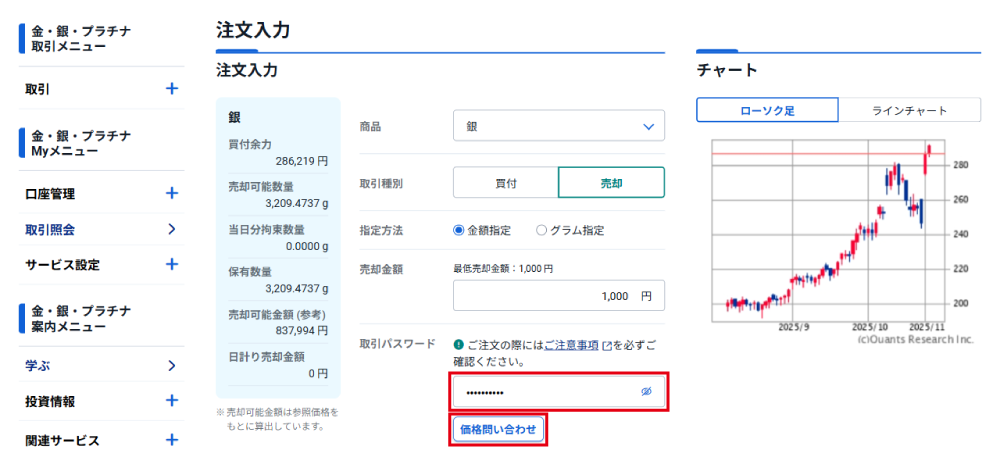Image resolution: width=1000 pixels, height=456 pixels.
Task: Select 金額指定 radio button
Action: [x=459, y=230]
